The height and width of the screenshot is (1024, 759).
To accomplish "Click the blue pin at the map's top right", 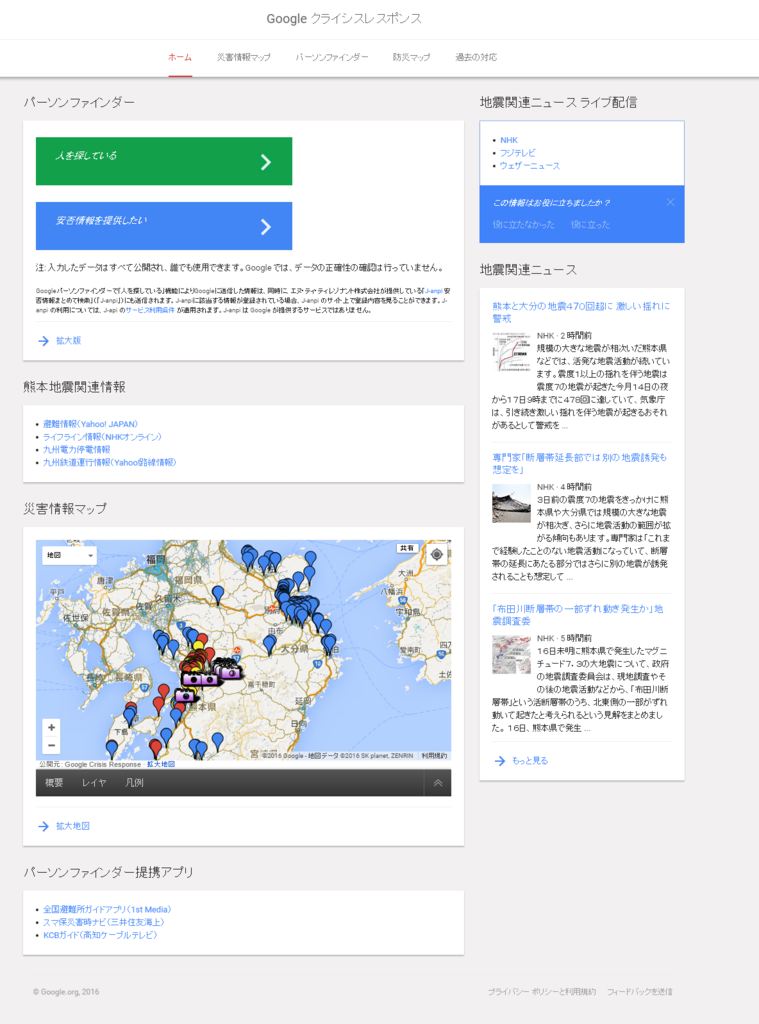I will pos(311,558).
